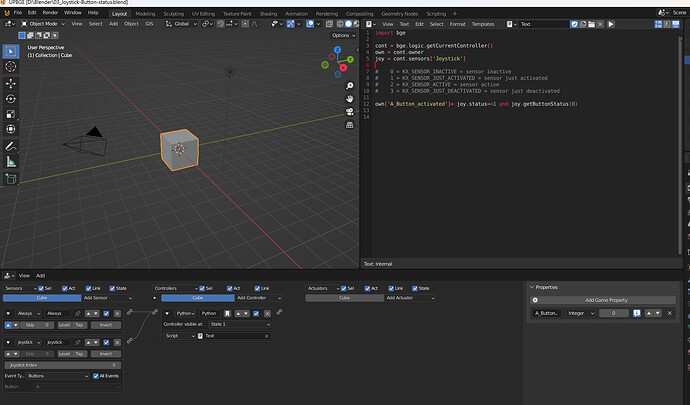Viewport: 690px width, 405px height.
Task: Open Event Type Buttons dropdown
Action: 58,376
